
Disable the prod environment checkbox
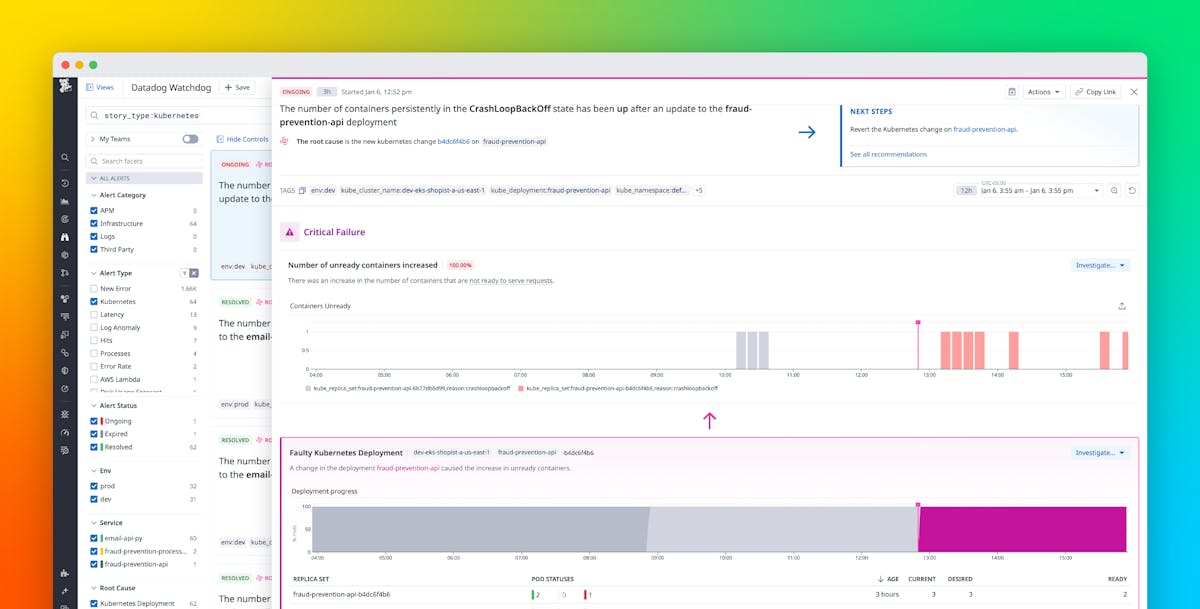point(92,485)
